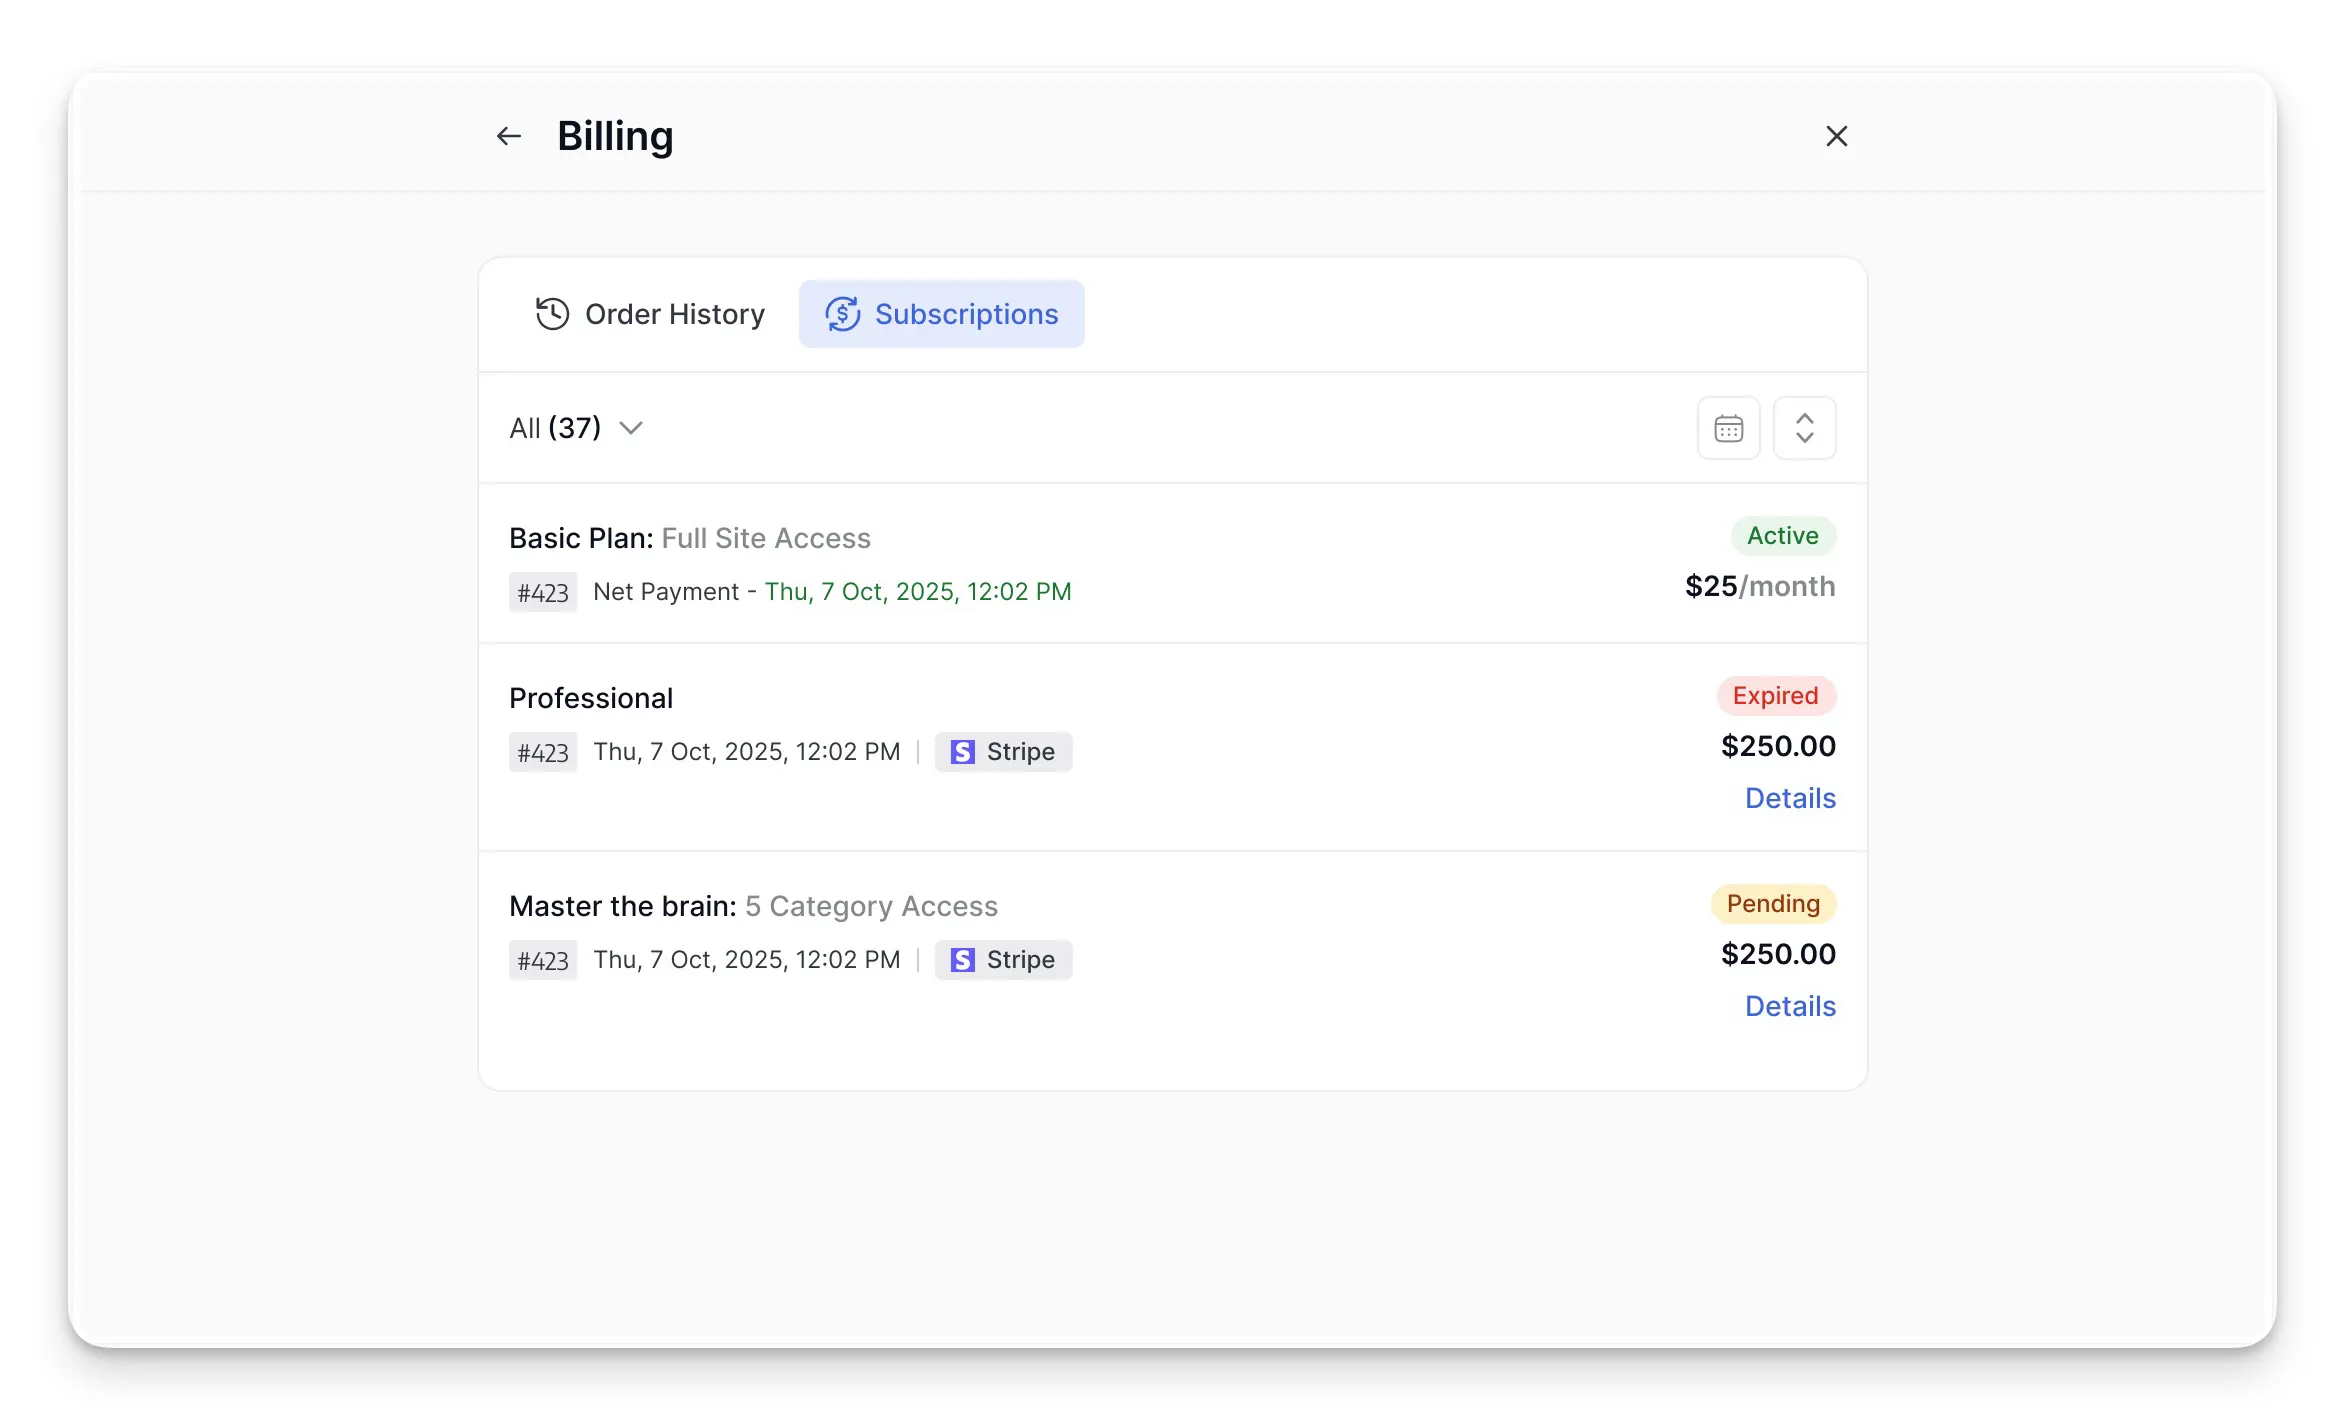
Task: Select the Professional subscription title
Action: tap(591, 698)
